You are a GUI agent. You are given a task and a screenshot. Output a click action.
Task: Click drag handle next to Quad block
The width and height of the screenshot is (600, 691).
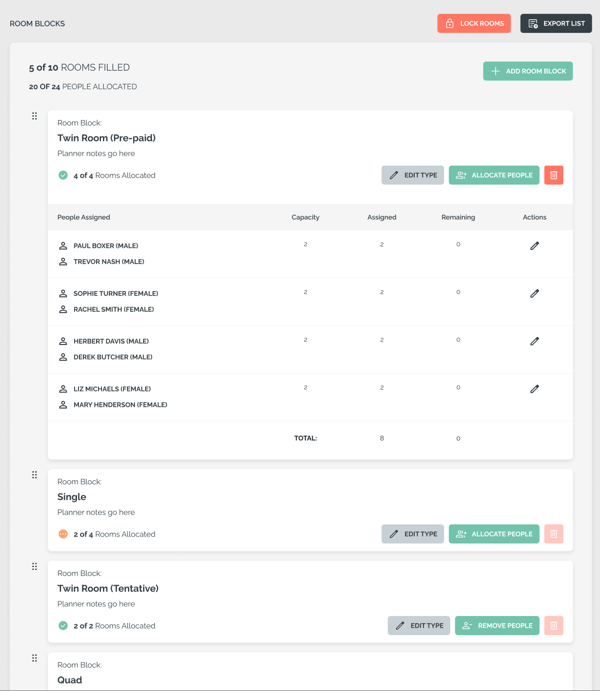(35, 658)
